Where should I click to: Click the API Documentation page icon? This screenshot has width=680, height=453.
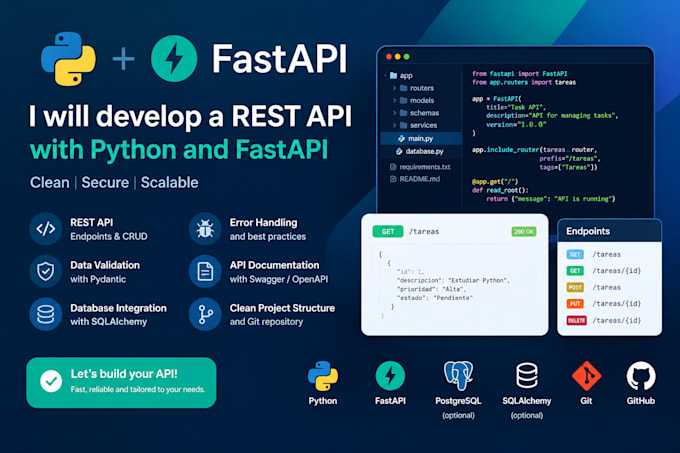pos(205,271)
